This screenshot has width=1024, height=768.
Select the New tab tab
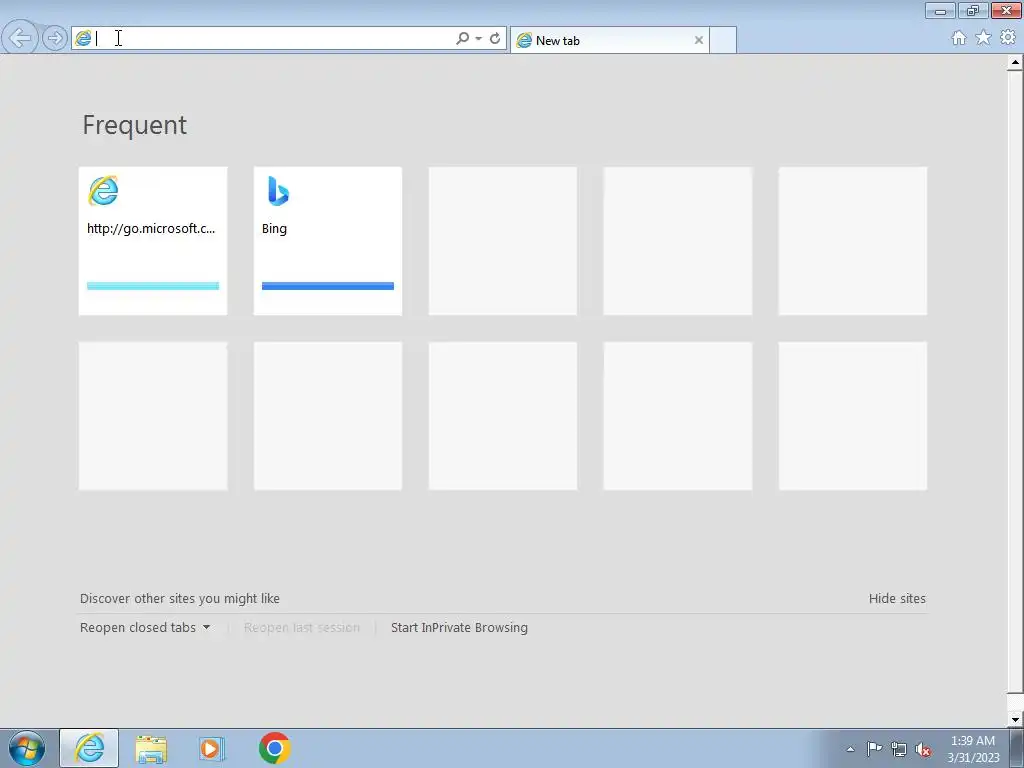[609, 40]
